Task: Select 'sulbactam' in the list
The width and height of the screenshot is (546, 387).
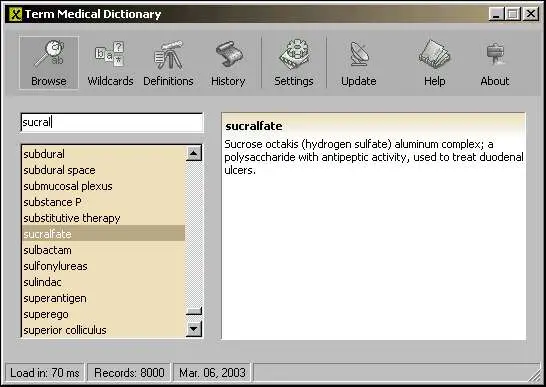Action: point(103,250)
